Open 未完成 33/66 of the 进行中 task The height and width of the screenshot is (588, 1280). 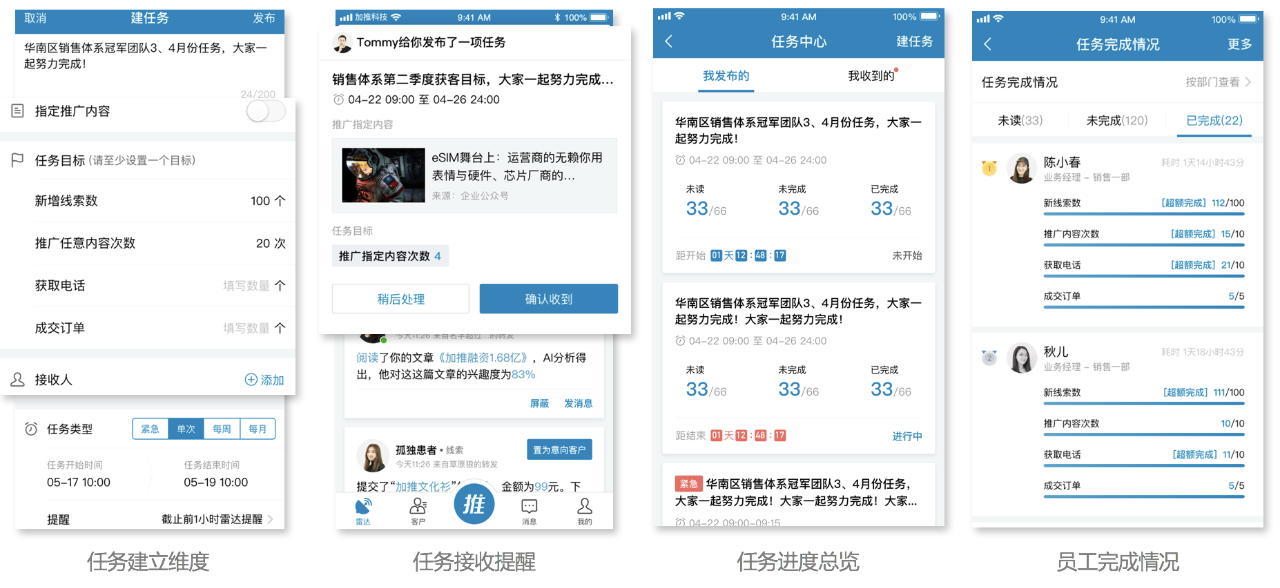[x=798, y=382]
